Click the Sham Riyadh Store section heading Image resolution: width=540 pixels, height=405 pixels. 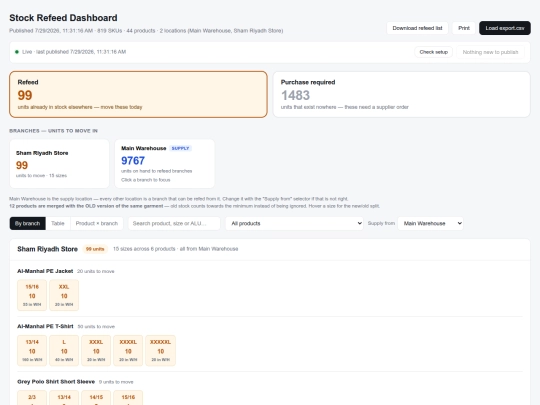[48, 249]
